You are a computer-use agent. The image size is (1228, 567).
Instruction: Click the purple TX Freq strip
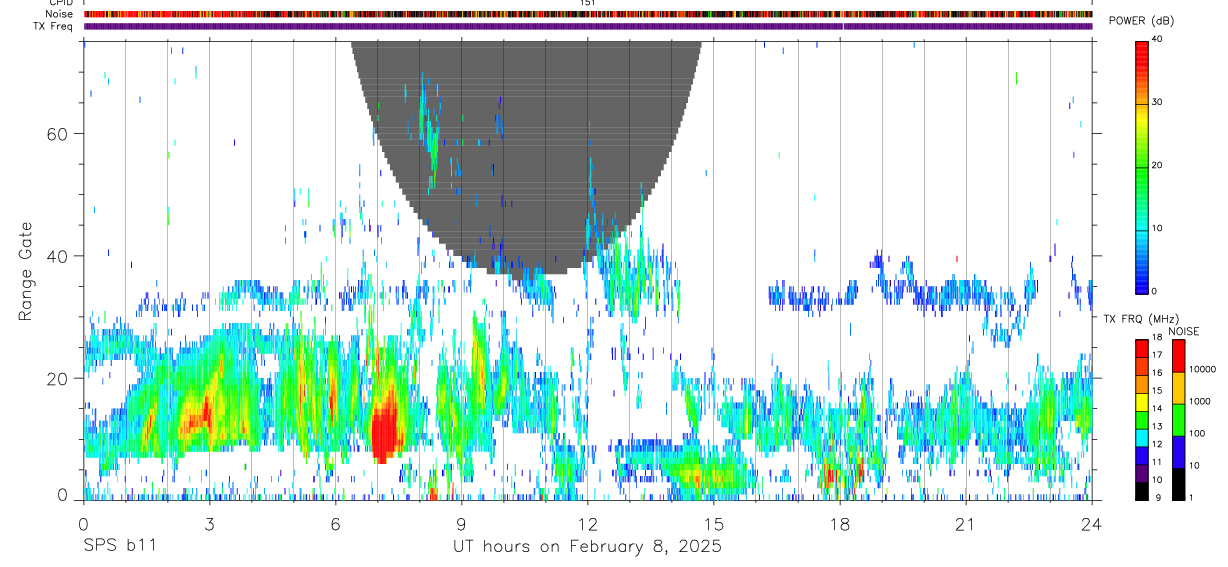point(588,26)
